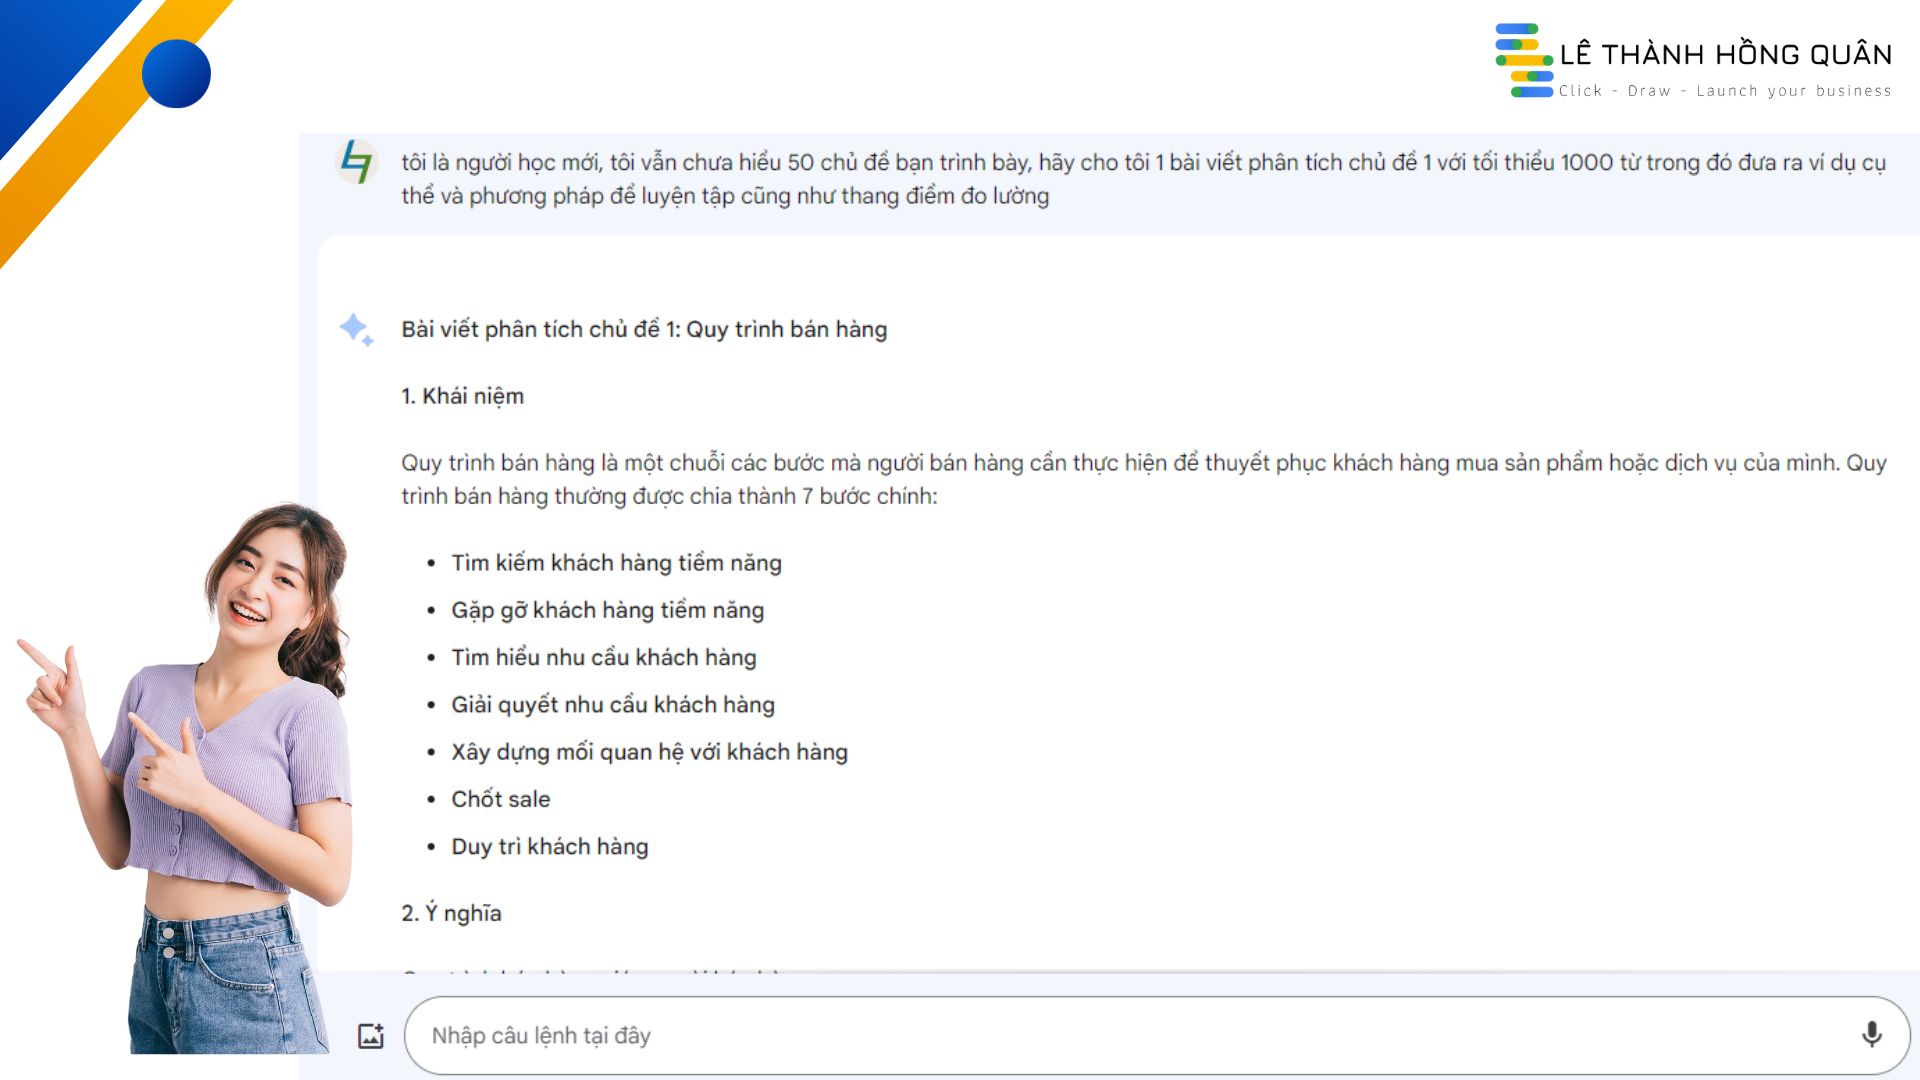This screenshot has height=1080, width=1920.
Task: Click the Bard sparkle response icon
Action: pos(356,329)
